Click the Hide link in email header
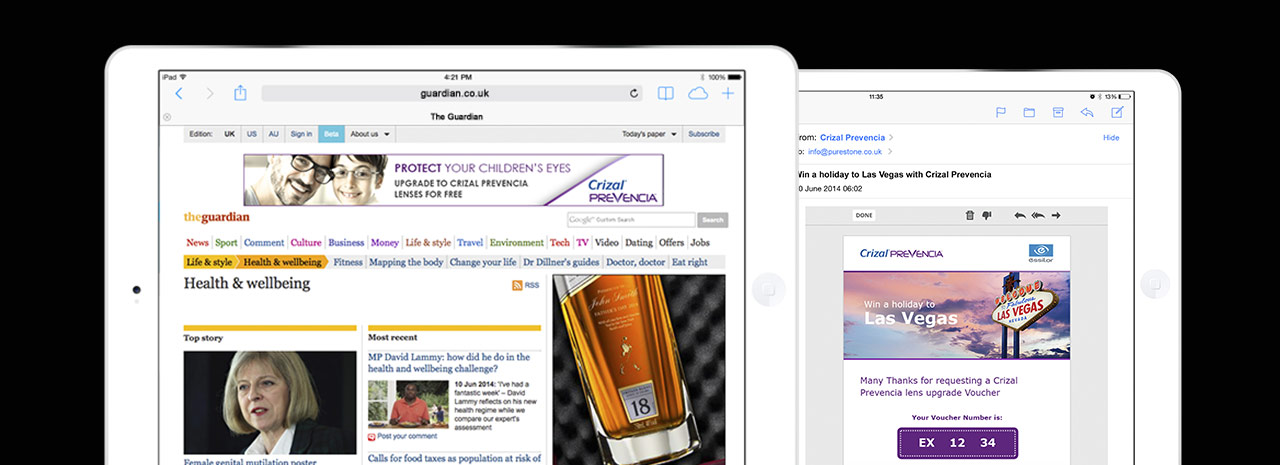 coord(1111,137)
